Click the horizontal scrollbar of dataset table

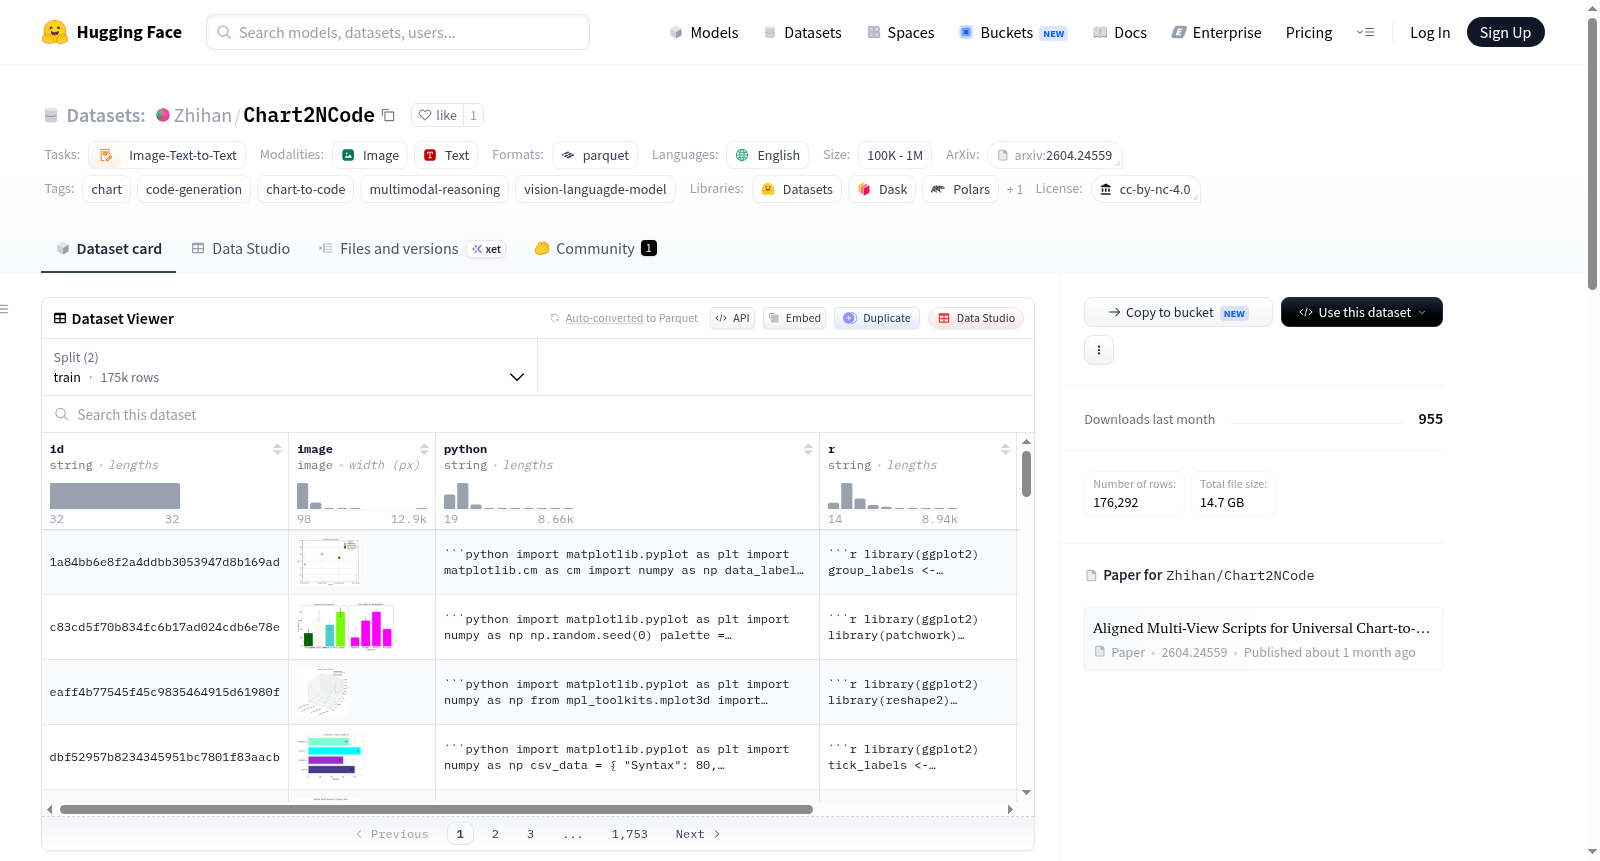click(x=436, y=809)
